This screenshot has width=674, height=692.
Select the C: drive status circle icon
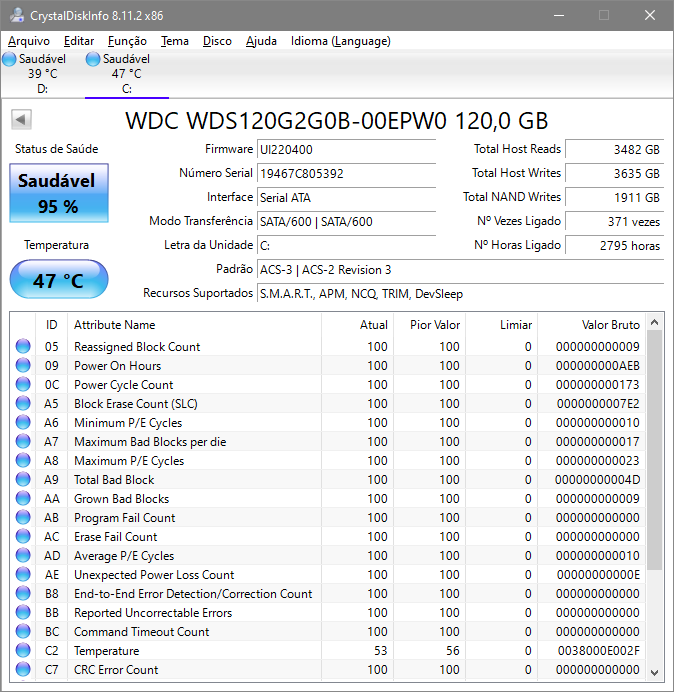(x=93, y=59)
